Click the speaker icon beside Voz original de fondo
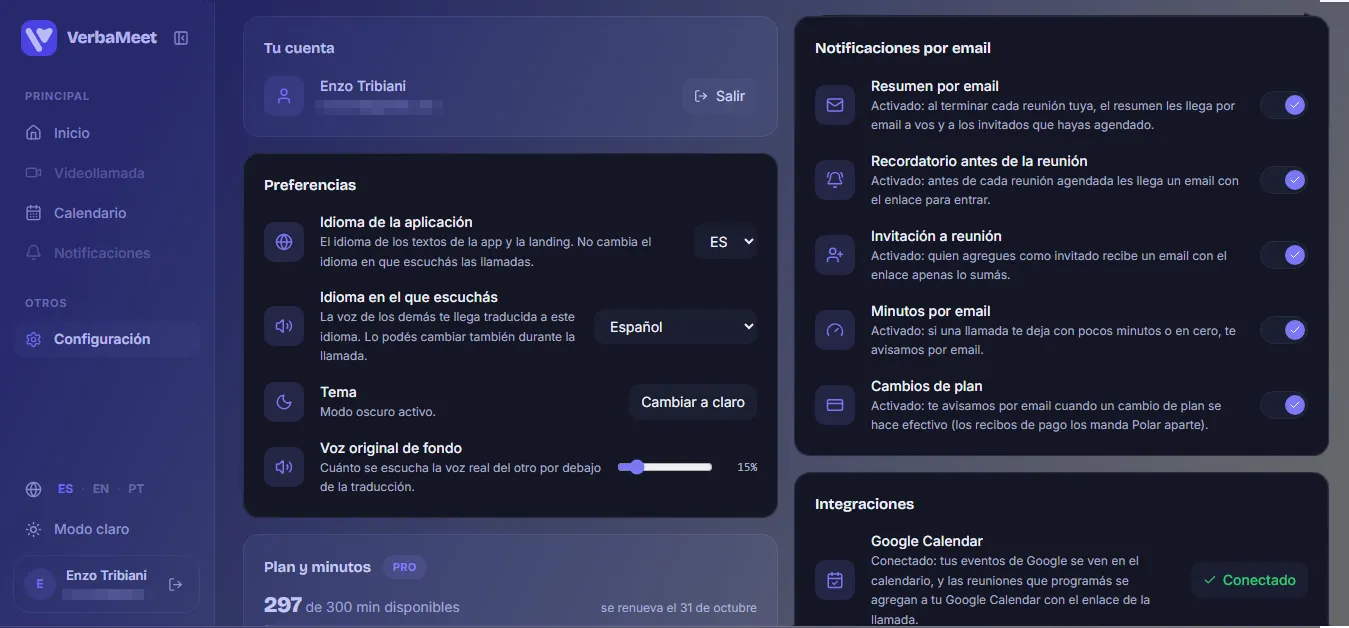Viewport: 1349px width, 628px height. (x=284, y=467)
